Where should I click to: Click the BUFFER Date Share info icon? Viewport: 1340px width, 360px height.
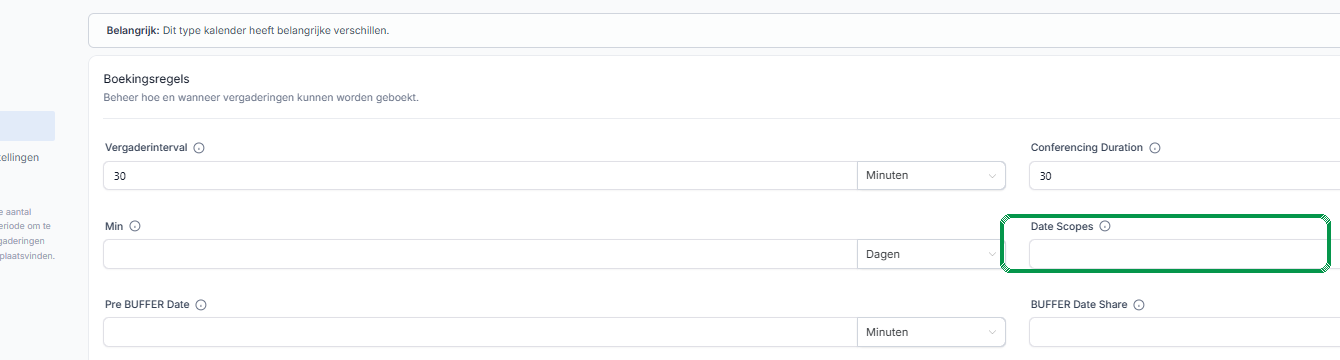1139,305
